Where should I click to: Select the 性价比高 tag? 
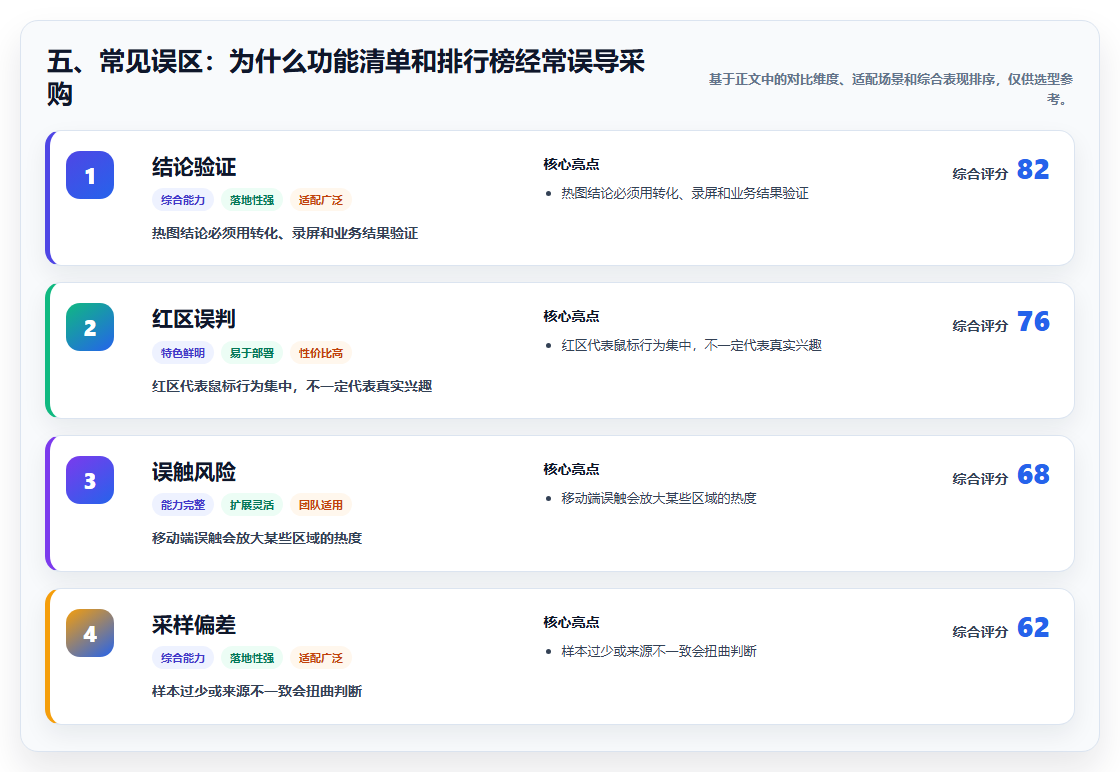(321, 353)
